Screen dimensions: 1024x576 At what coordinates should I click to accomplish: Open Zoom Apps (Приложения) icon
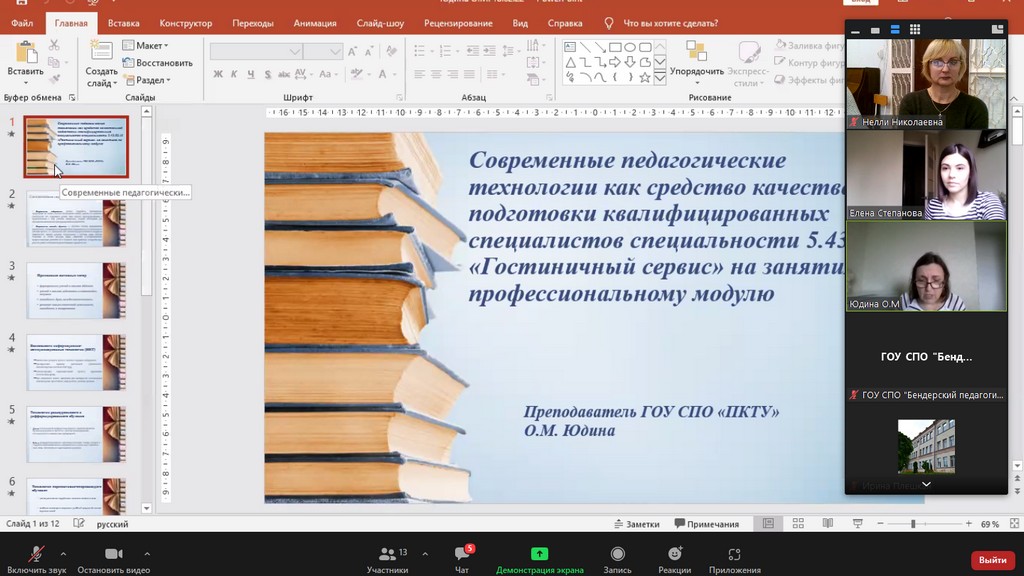pyautogui.click(x=734, y=555)
